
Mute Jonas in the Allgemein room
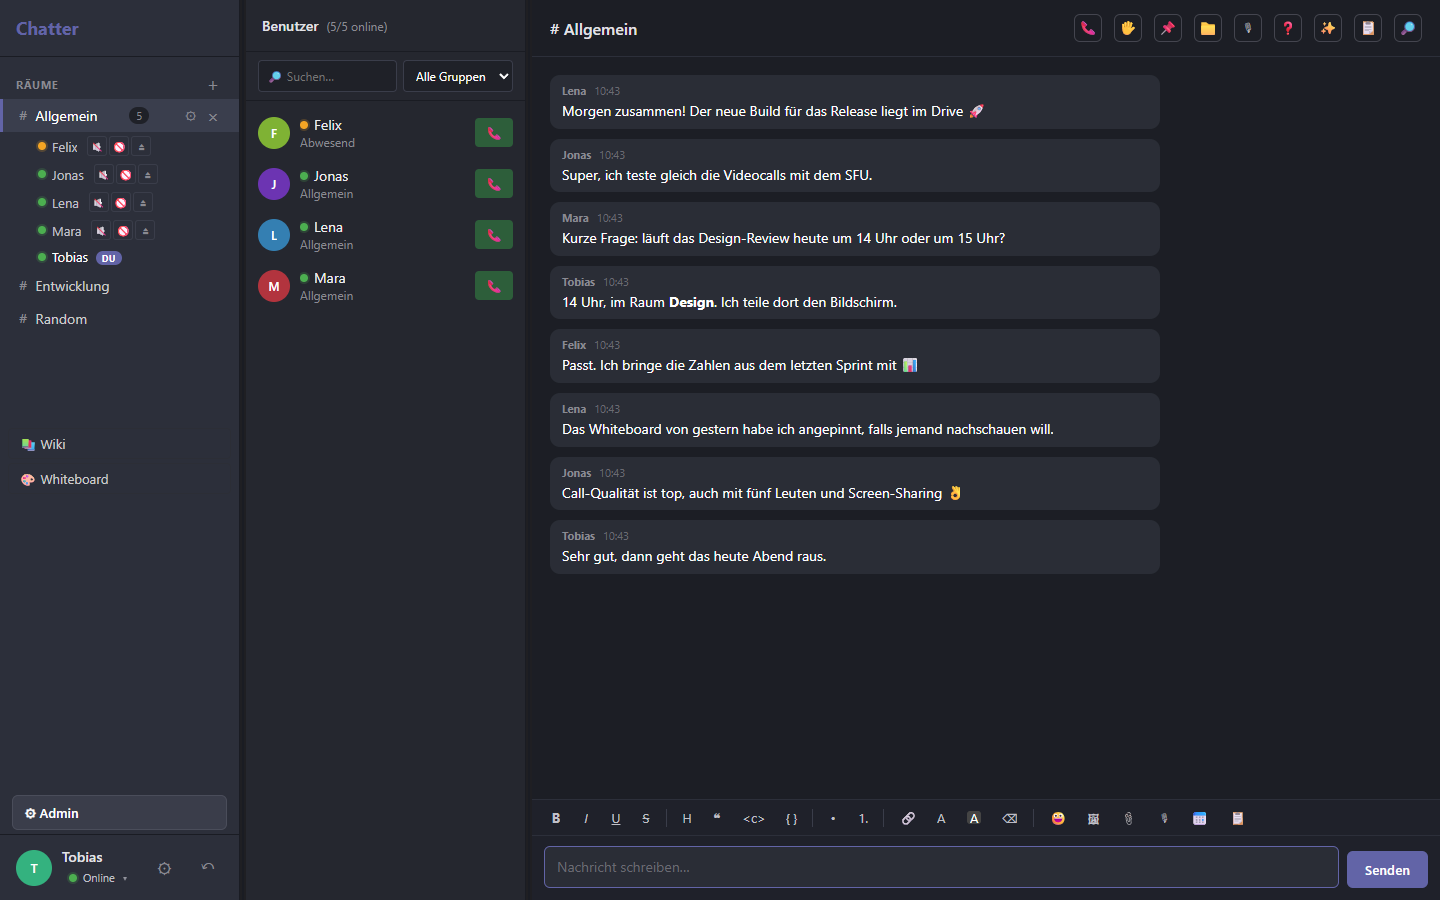click(x=103, y=175)
